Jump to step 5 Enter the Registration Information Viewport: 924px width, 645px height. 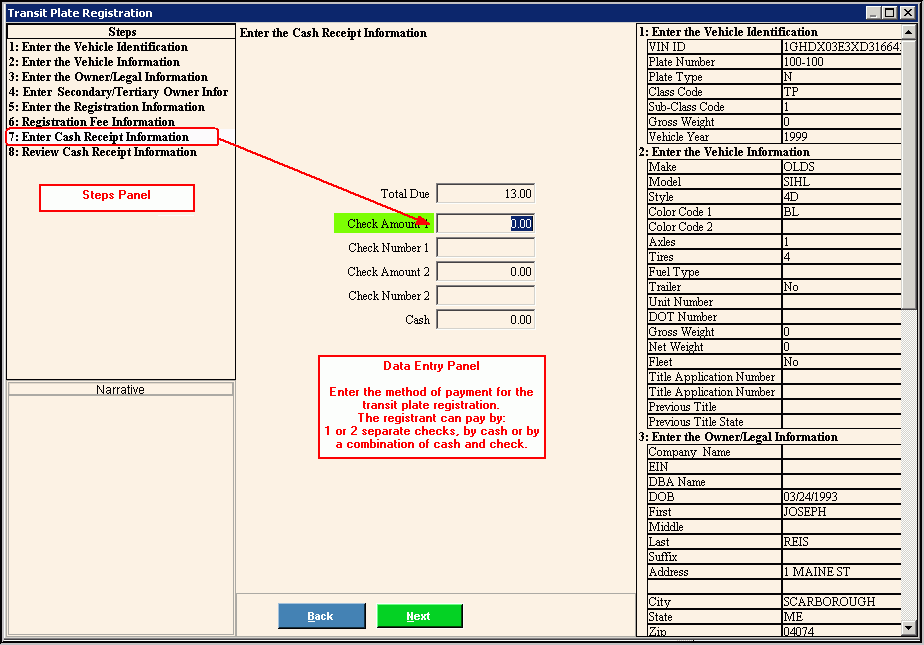pos(106,107)
